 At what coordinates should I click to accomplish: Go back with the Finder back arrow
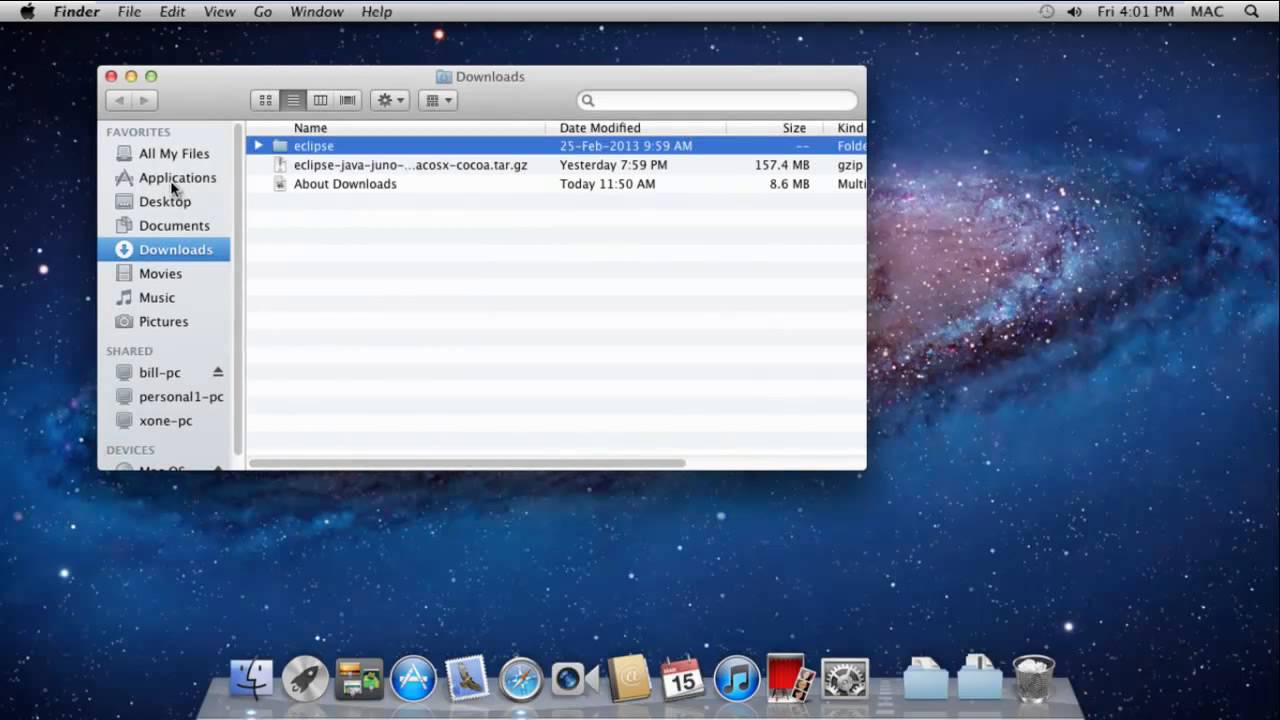[119, 100]
